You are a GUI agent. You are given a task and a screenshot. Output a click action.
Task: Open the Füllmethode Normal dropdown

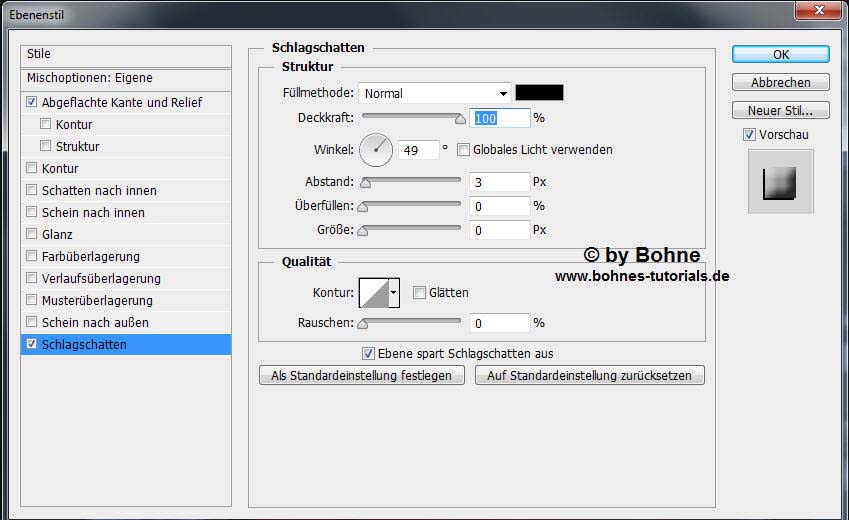tap(434, 93)
